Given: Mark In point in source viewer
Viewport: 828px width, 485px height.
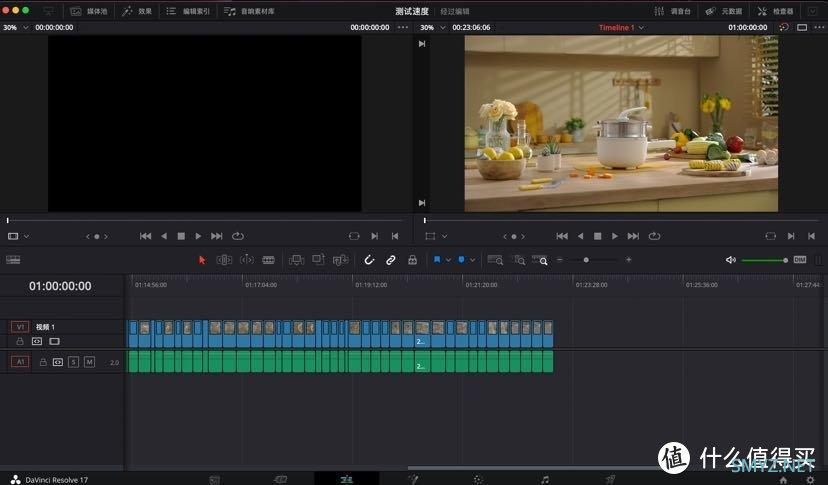Looking at the screenshot, I should (x=374, y=236).
